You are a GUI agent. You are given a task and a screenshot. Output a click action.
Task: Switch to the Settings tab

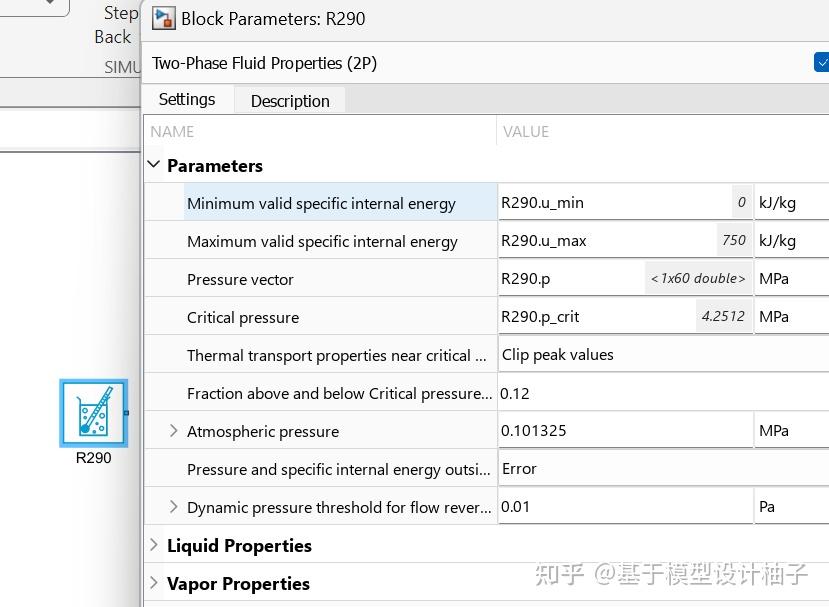point(186,99)
